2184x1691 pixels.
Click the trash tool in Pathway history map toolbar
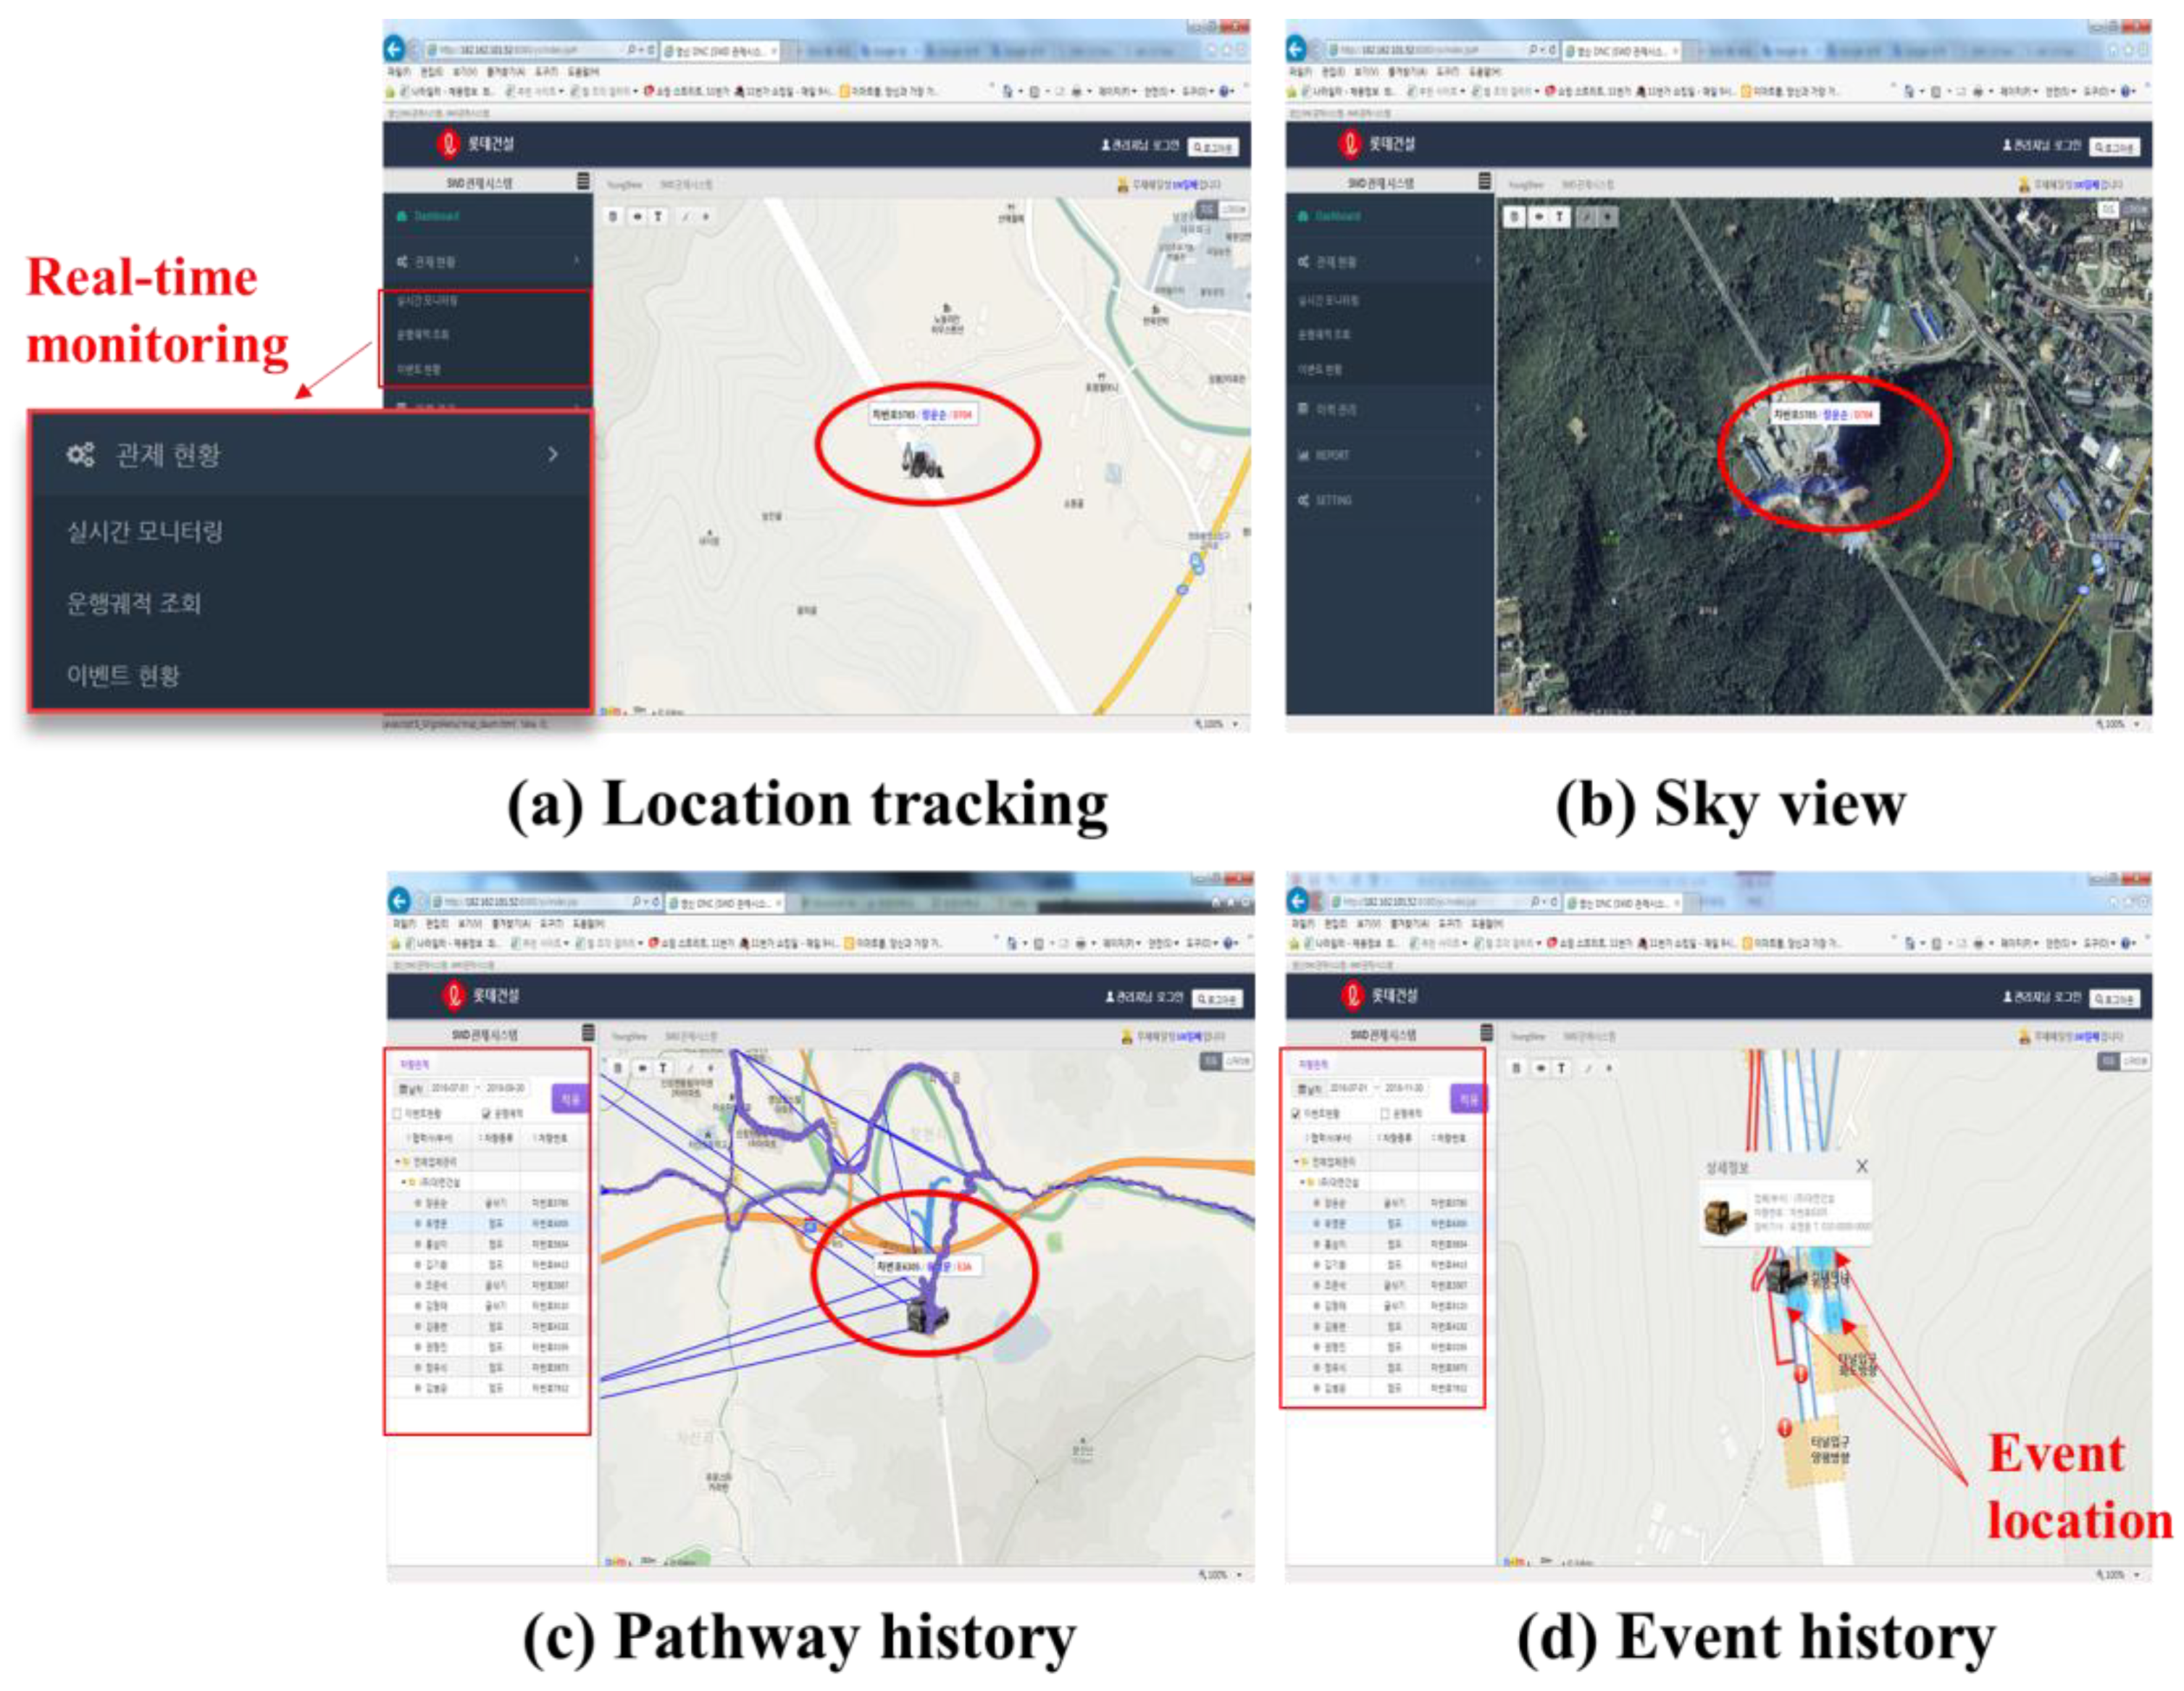[617, 1069]
